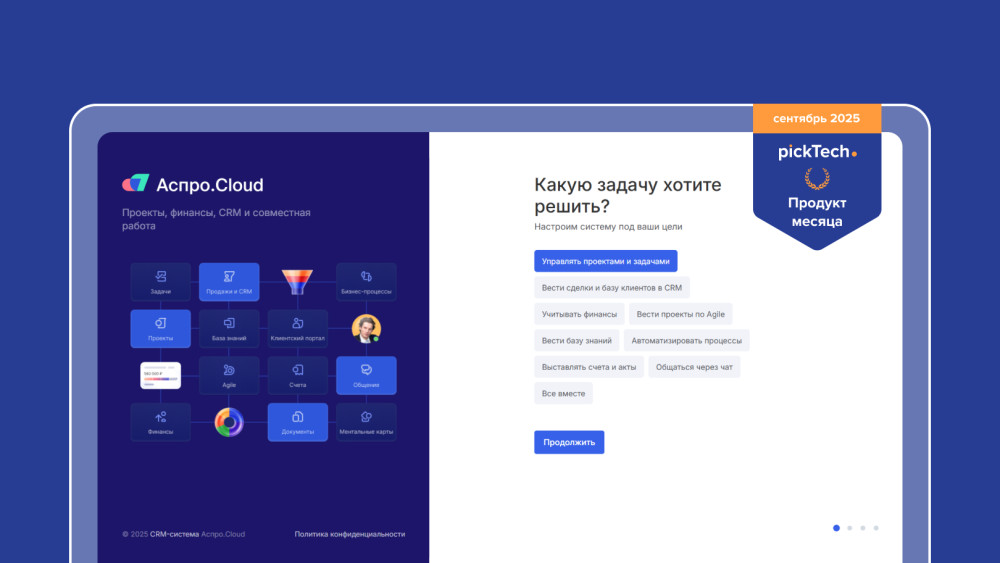This screenshot has height=563, width=1000.
Task: Select Вести сделки и базу клиентов в CRM
Action: [612, 288]
